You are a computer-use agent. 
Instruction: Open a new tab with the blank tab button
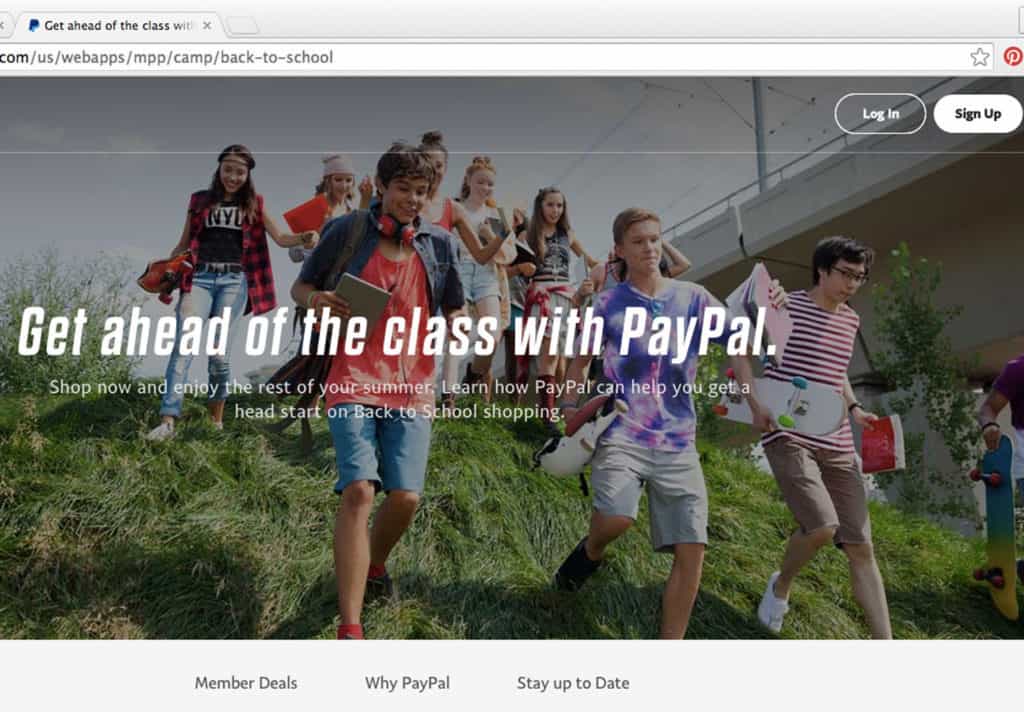pyautogui.click(x=242, y=26)
